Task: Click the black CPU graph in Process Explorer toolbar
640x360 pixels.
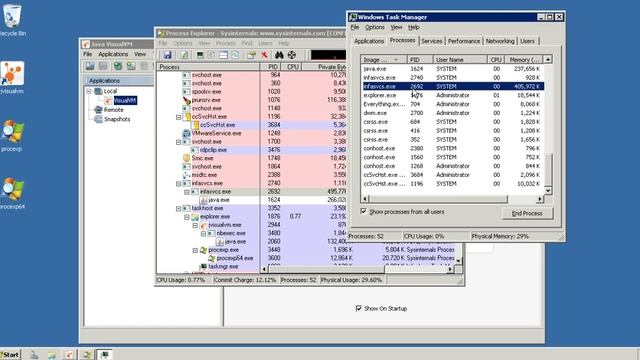Action: point(328,55)
